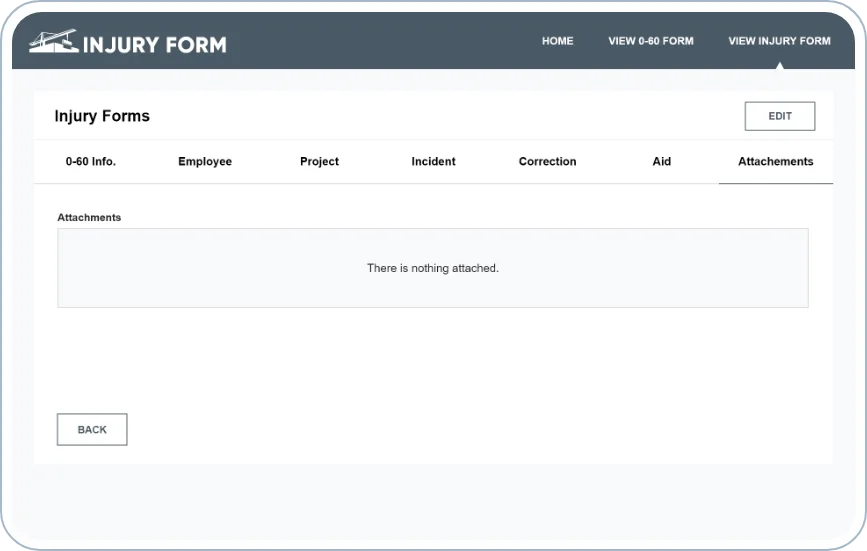
Task: Open the VIEW 0-60 FORM navigation link
Action: pos(651,41)
